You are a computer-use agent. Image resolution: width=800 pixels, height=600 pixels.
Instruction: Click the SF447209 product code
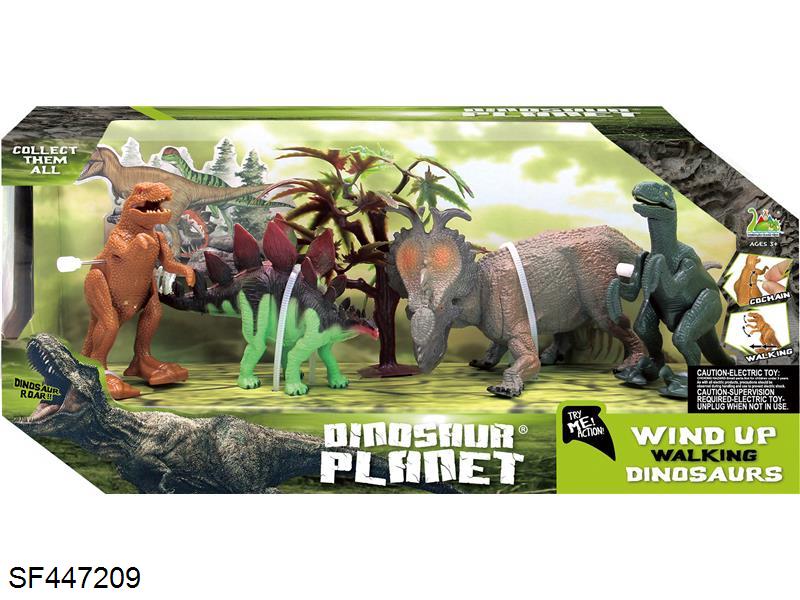click(74, 578)
